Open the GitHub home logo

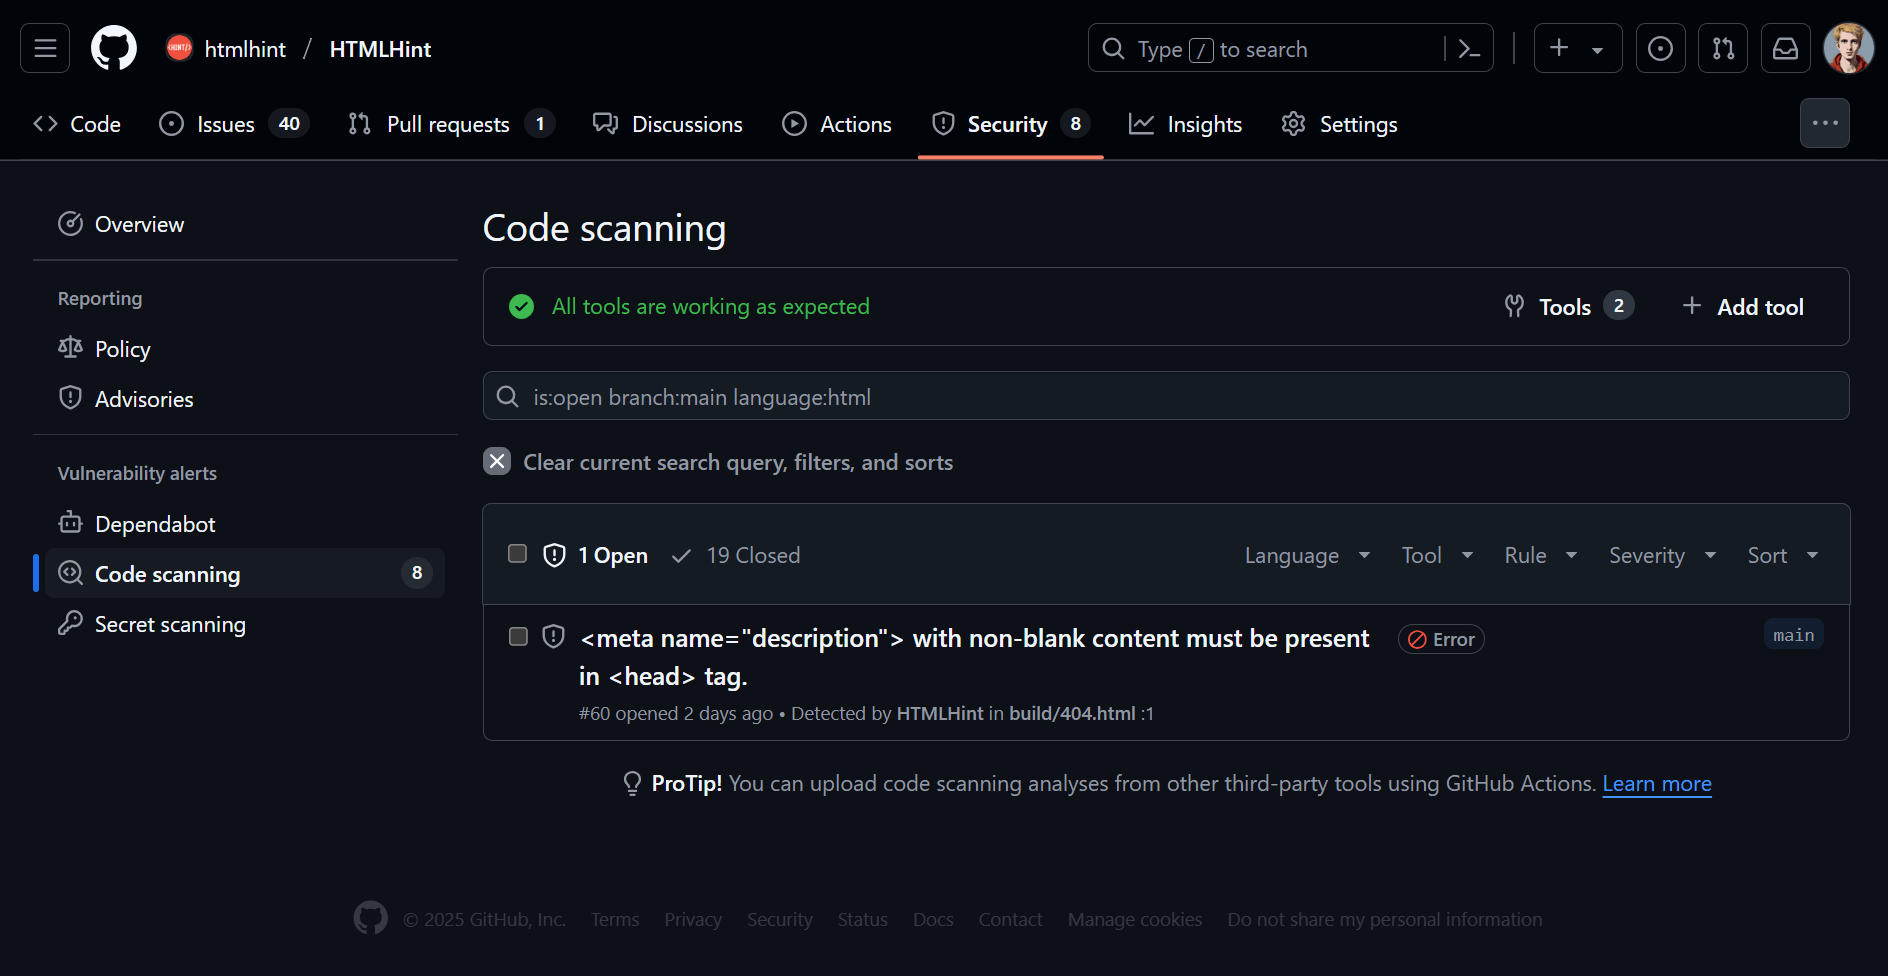coord(113,47)
